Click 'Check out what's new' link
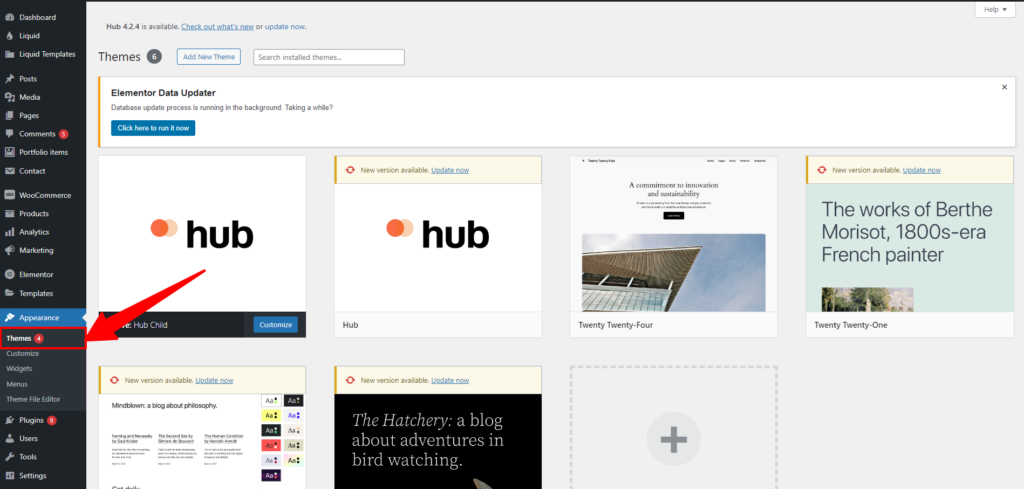1024x489 pixels. [217, 27]
